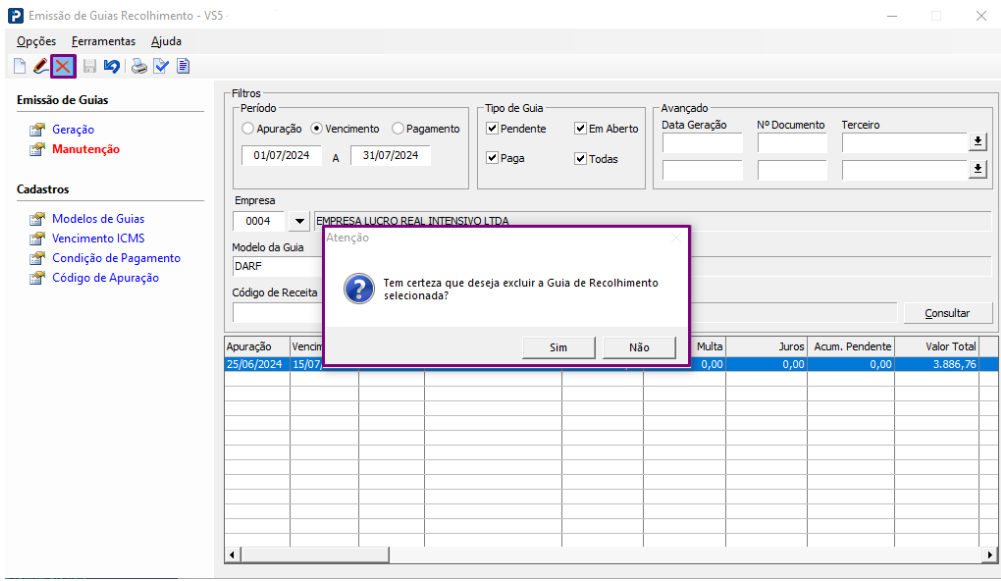Select the Apuração period radio button
Image resolution: width=1001 pixels, height=581 pixels.
click(248, 129)
